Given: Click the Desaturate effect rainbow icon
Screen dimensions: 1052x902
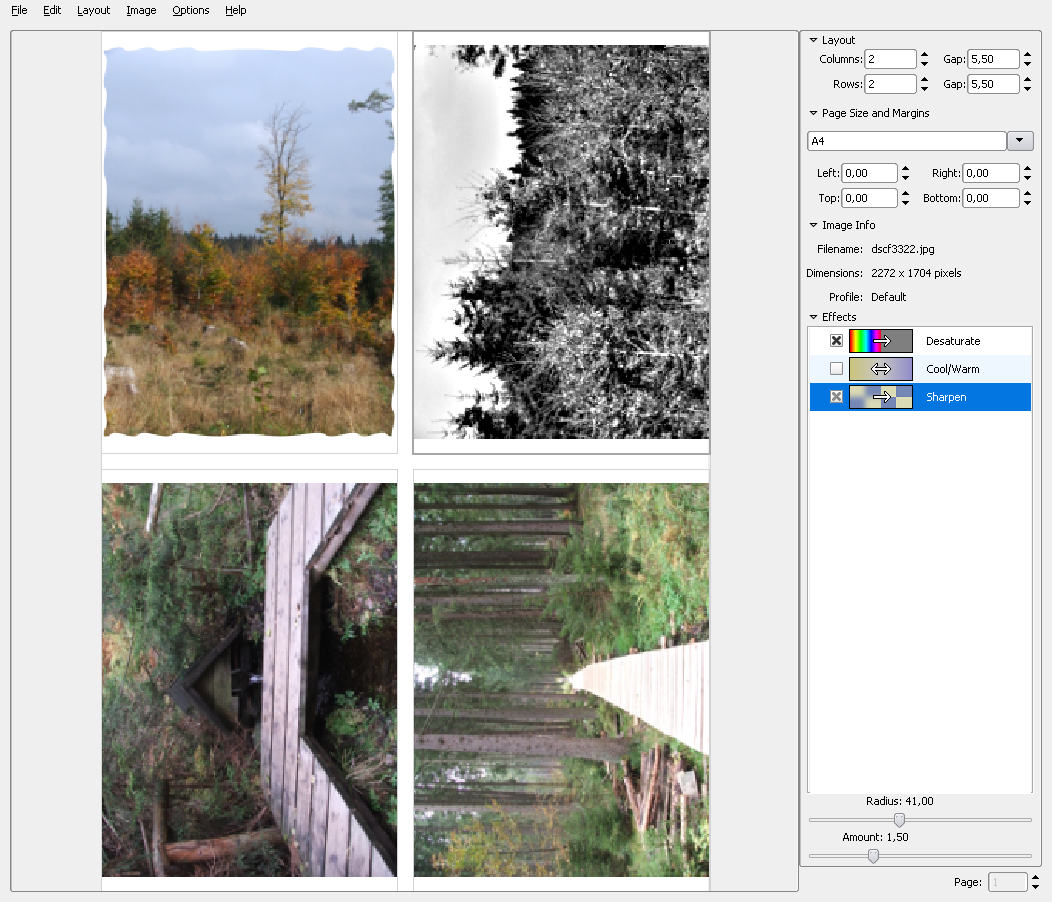Looking at the screenshot, I should (880, 341).
